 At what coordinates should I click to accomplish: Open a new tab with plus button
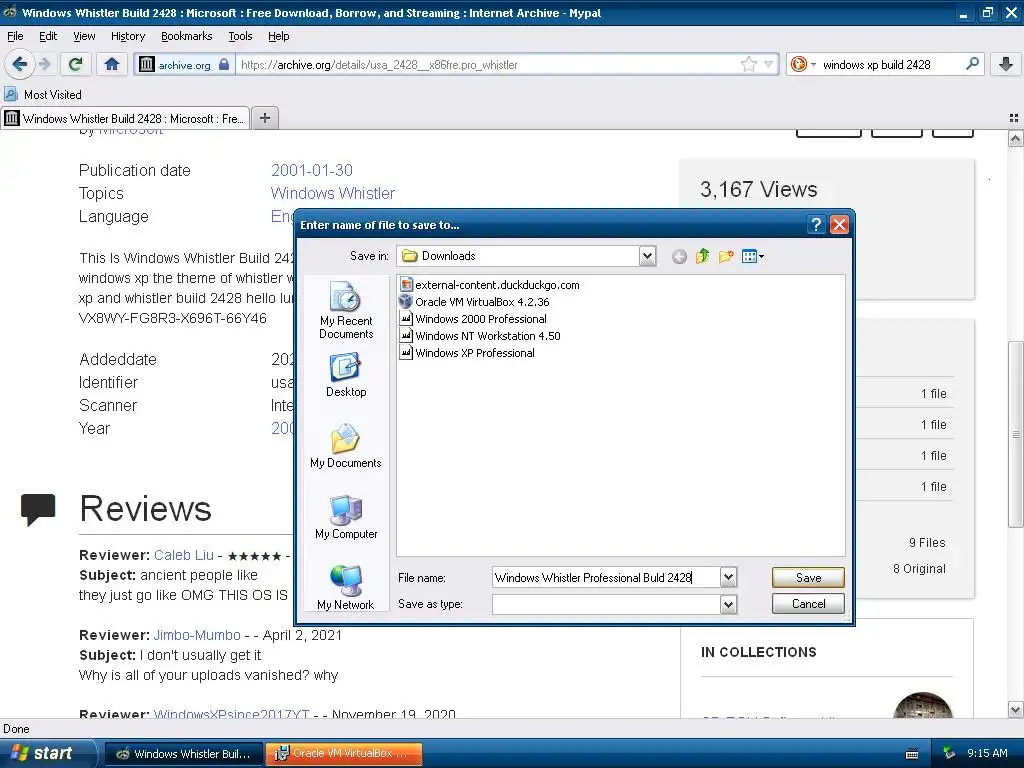264,118
